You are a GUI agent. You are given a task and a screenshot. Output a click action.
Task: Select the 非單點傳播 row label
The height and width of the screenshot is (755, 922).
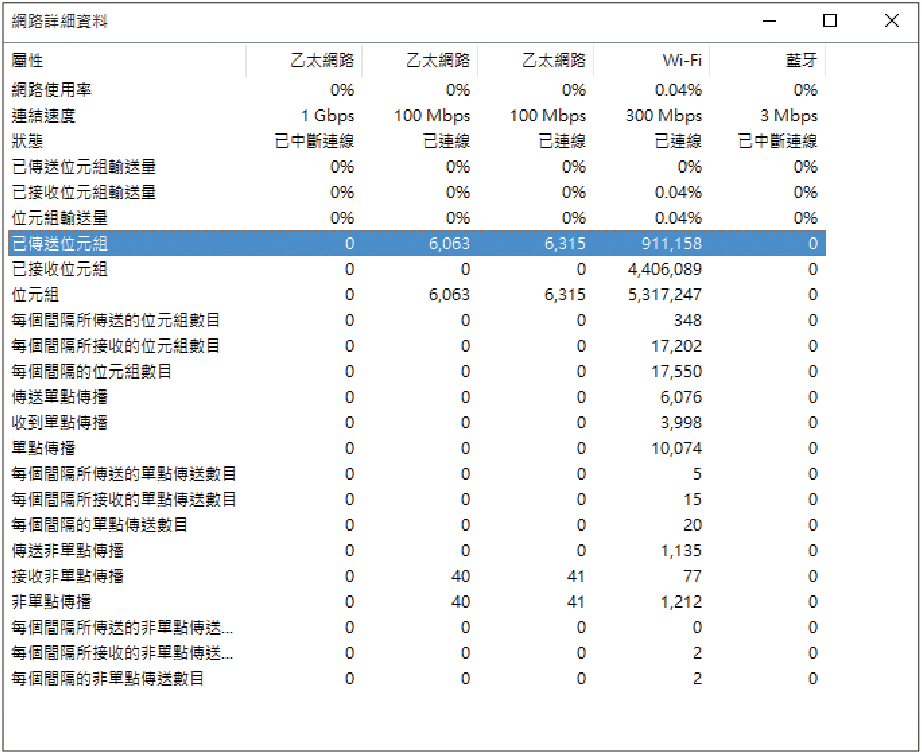click(x=52, y=602)
